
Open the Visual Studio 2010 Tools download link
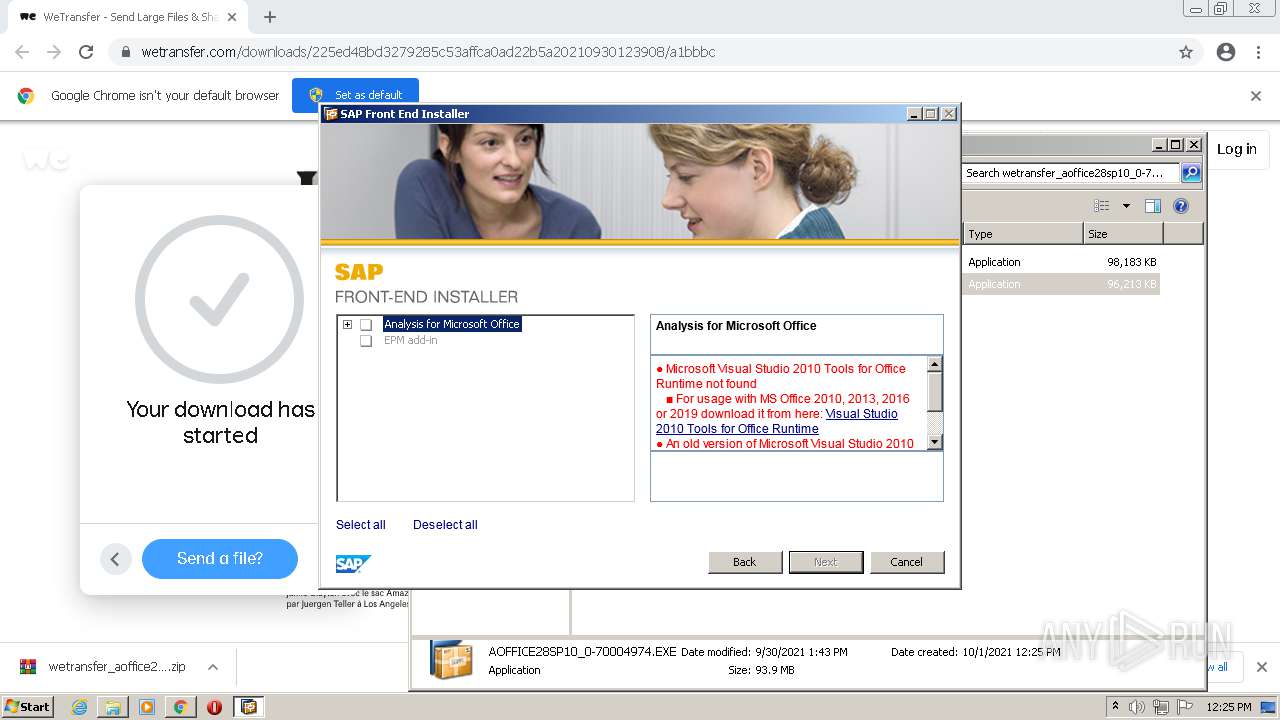coord(777,421)
